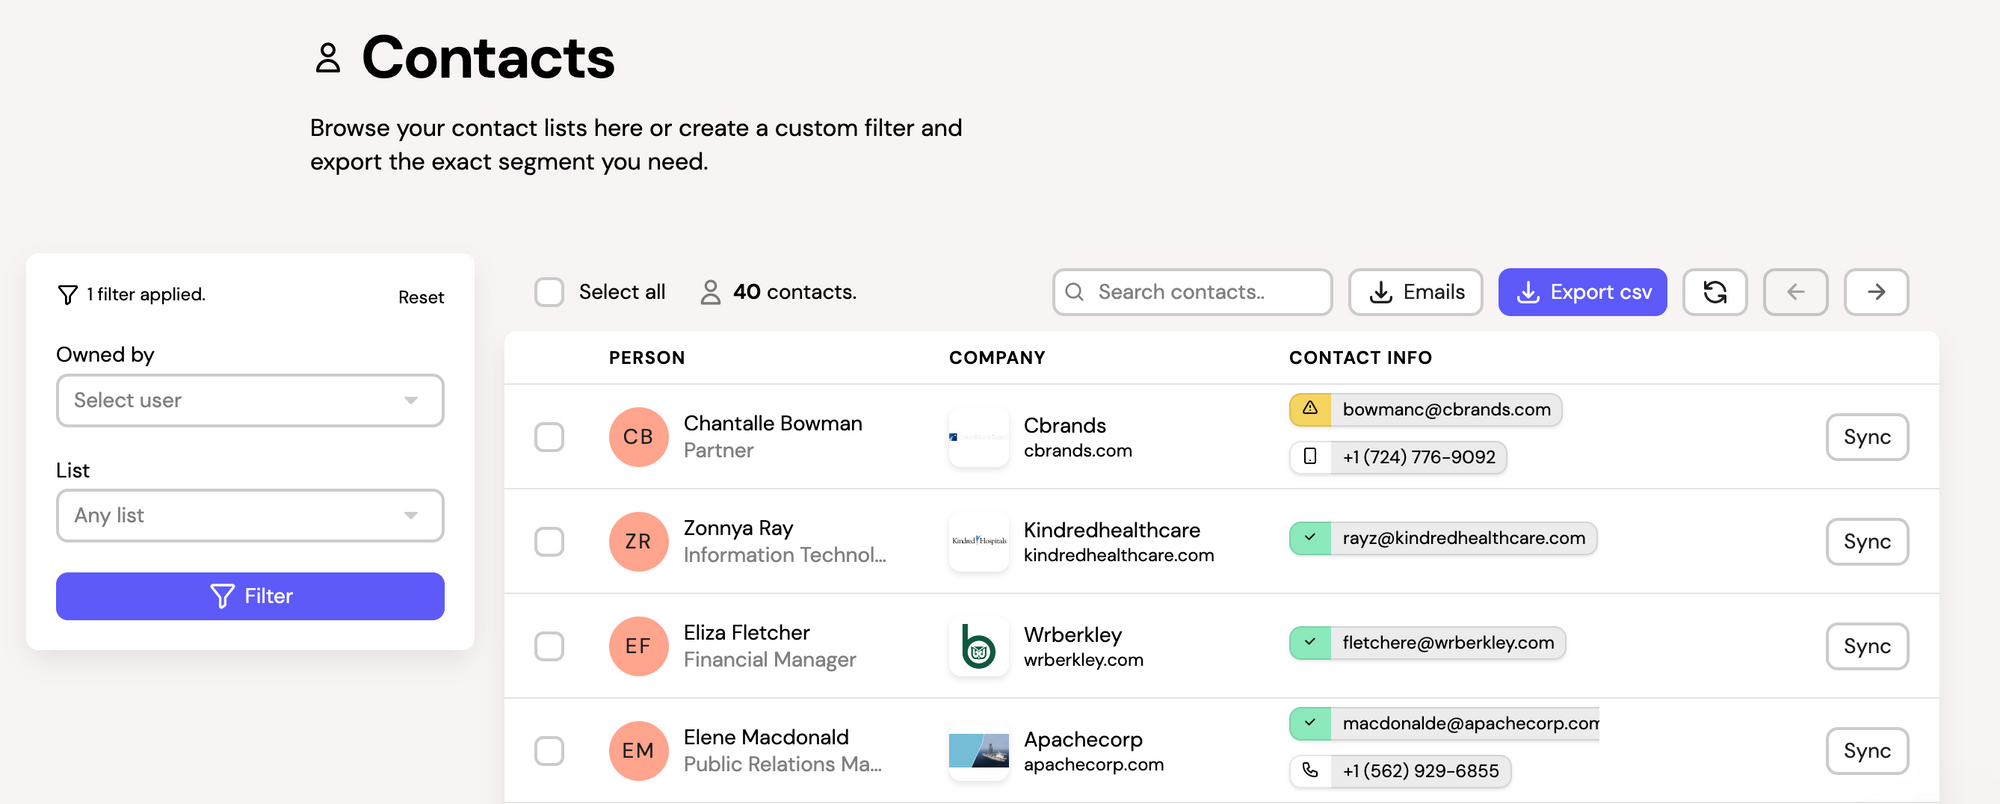Click the refresh contacts icon button
The image size is (2000, 804).
pyautogui.click(x=1714, y=292)
